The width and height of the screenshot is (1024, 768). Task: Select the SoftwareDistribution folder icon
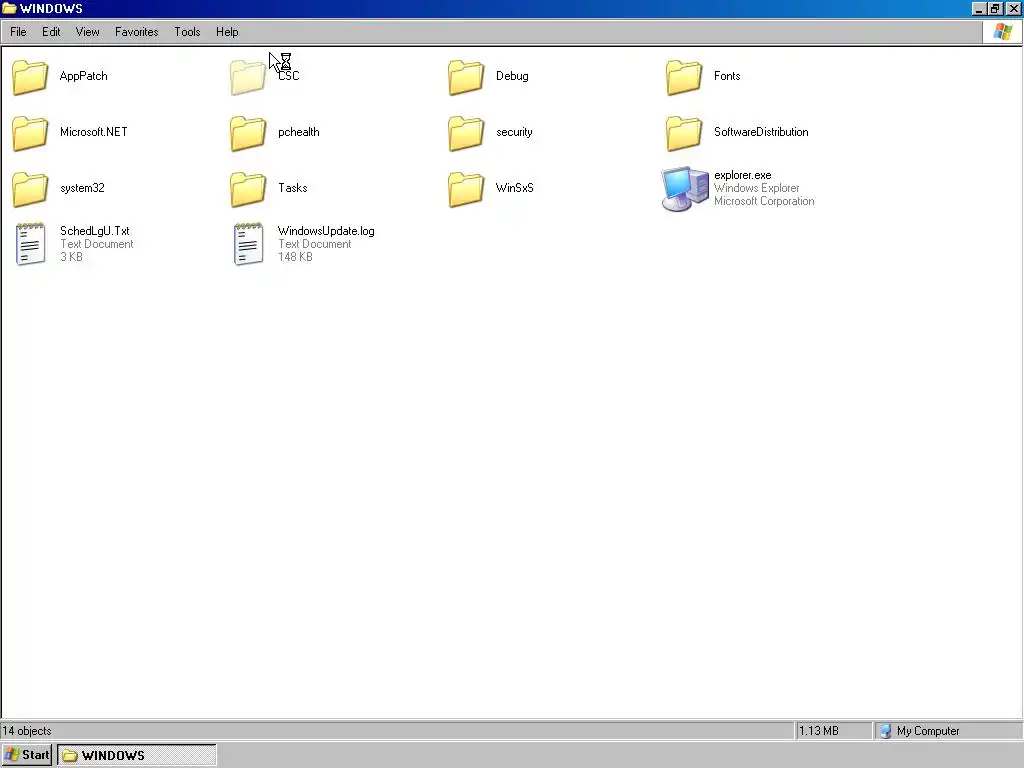pyautogui.click(x=684, y=133)
